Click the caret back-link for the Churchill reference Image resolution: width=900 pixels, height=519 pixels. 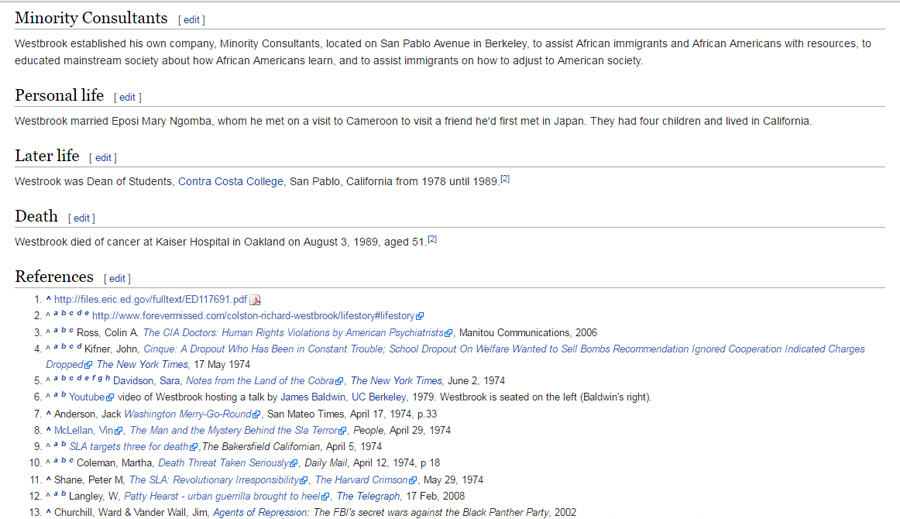pos(48,511)
